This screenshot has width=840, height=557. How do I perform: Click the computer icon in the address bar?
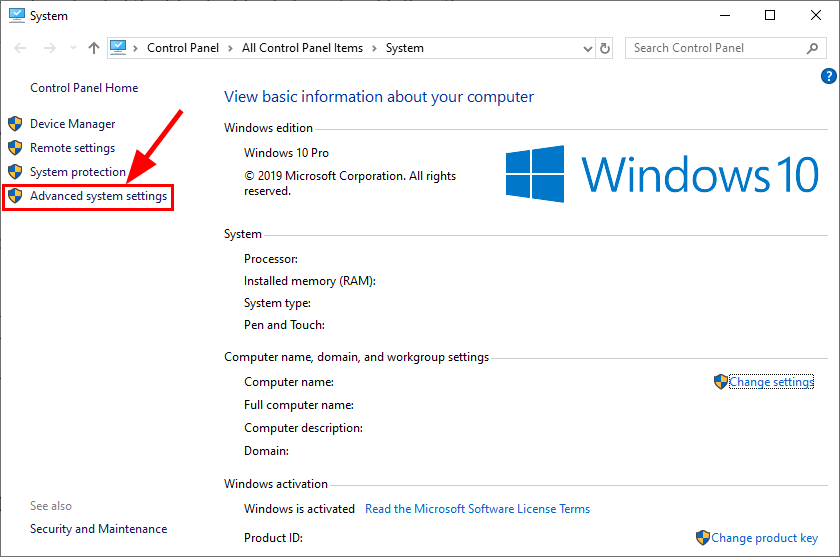(119, 47)
